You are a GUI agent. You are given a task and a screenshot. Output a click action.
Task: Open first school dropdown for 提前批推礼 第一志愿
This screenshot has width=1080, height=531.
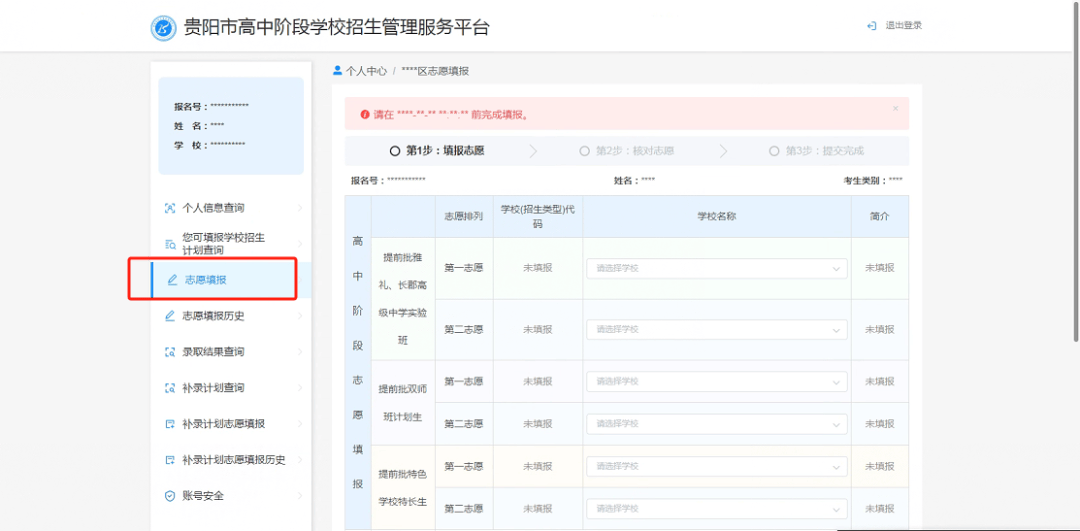716,268
